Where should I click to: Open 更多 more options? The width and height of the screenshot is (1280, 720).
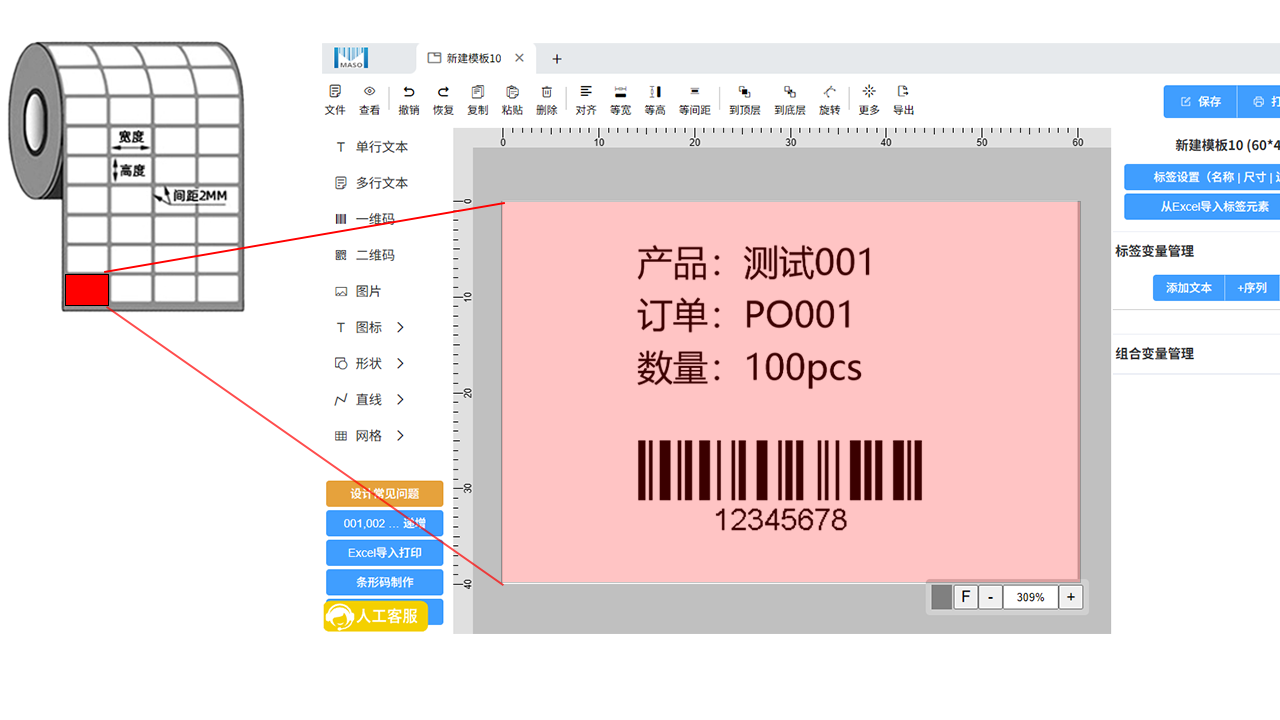(x=869, y=99)
